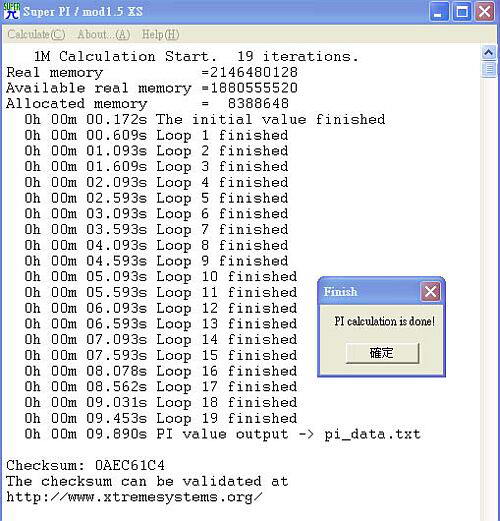This screenshot has width=500, height=521.
Task: Close the Super PI main window
Action: tap(485, 11)
